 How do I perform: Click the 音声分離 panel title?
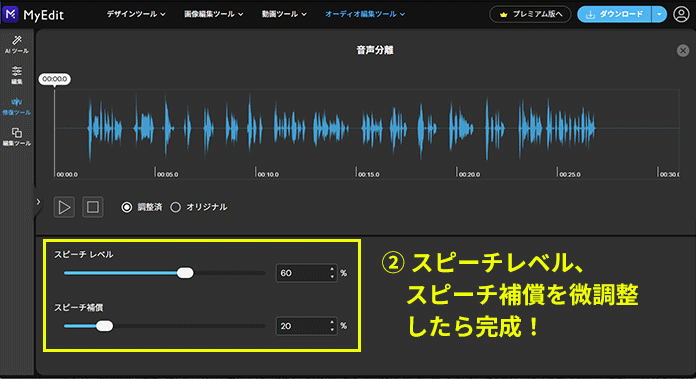375,50
